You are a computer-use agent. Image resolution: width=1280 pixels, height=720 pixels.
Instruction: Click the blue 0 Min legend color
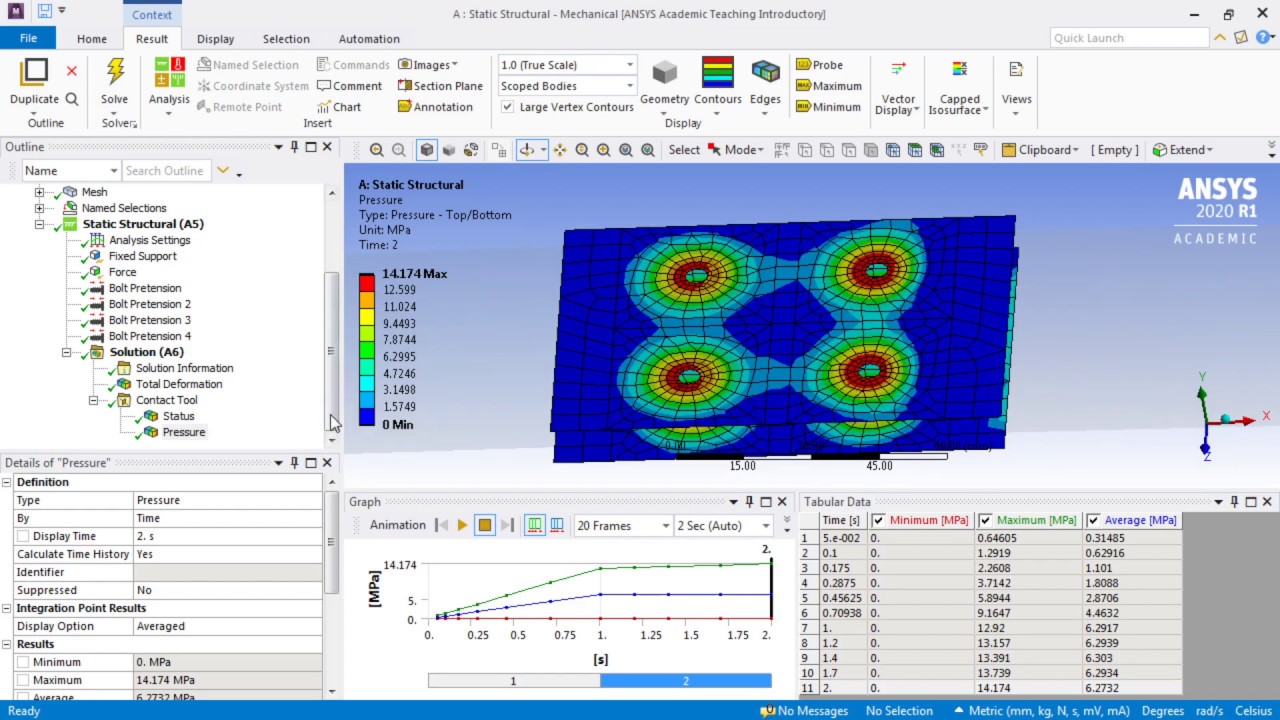click(x=367, y=416)
